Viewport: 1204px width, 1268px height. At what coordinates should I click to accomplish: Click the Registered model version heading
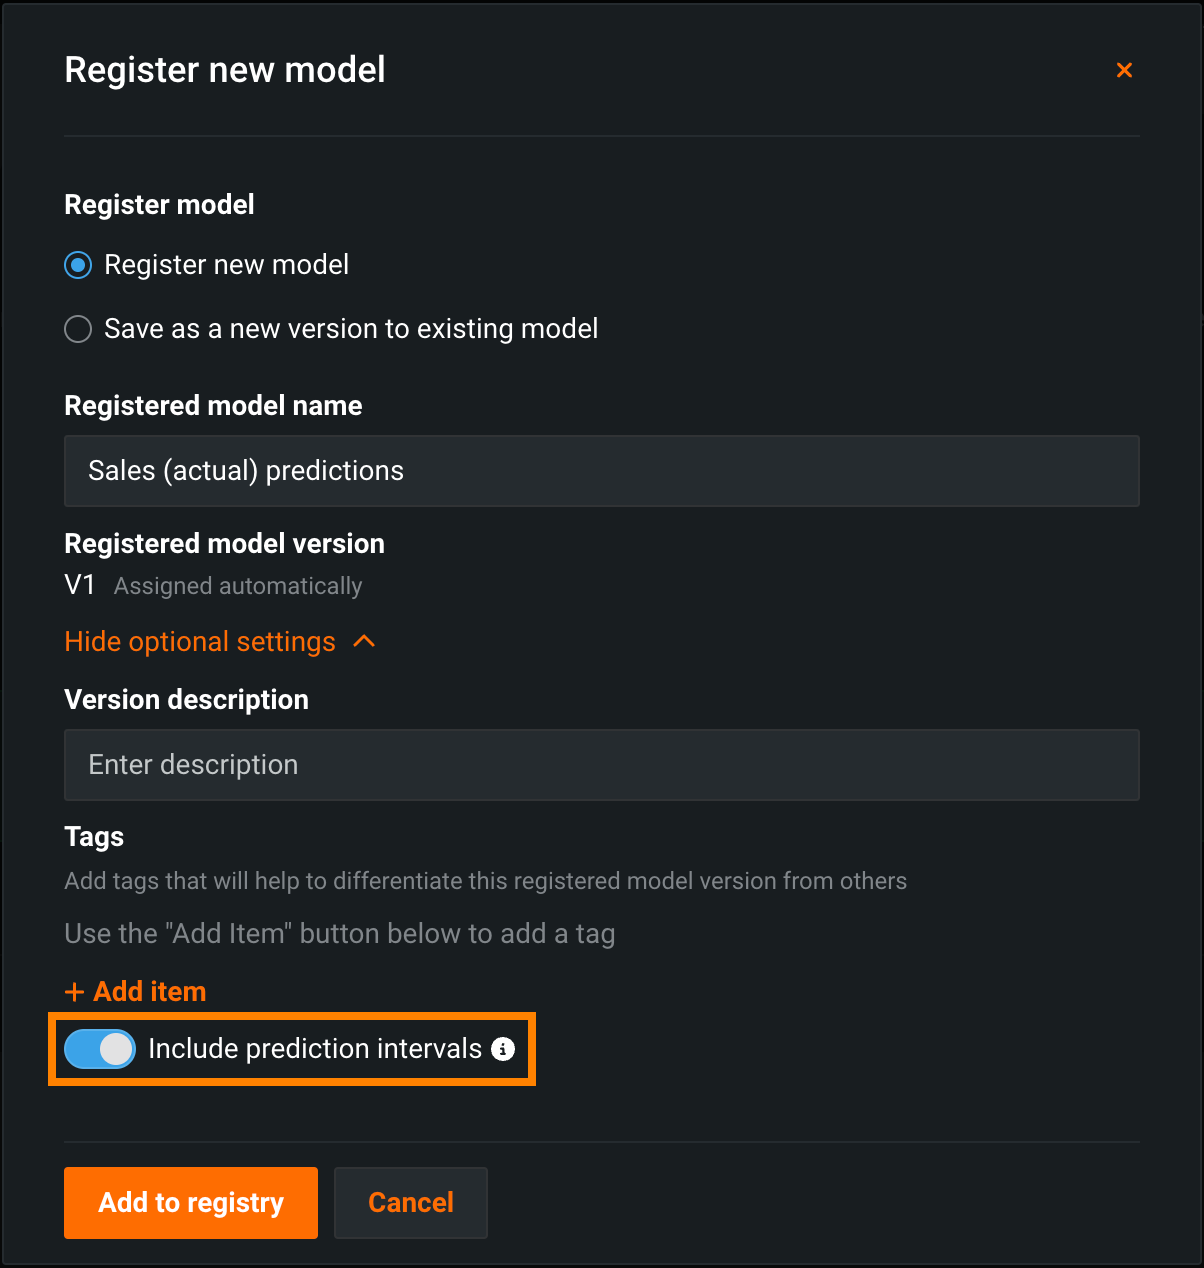pos(224,544)
